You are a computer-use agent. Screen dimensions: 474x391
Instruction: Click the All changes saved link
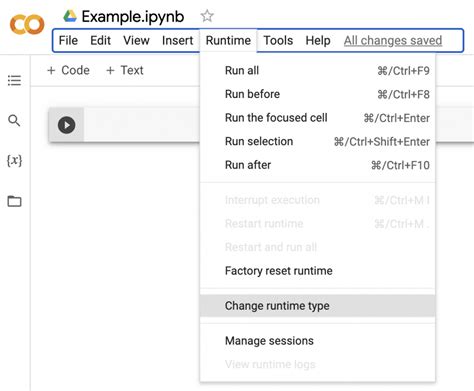(x=393, y=40)
